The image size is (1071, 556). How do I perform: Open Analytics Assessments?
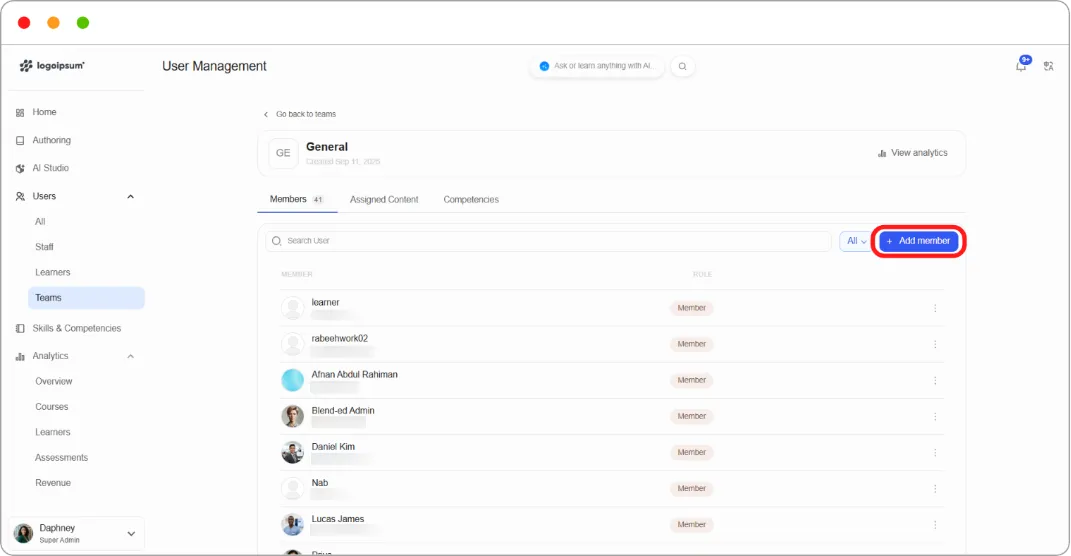click(x=61, y=458)
